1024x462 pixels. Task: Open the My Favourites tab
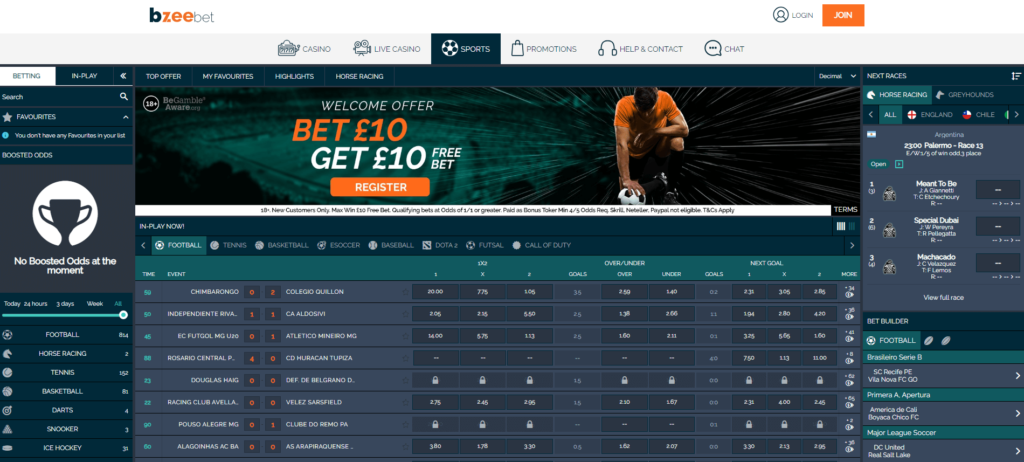pos(228,76)
